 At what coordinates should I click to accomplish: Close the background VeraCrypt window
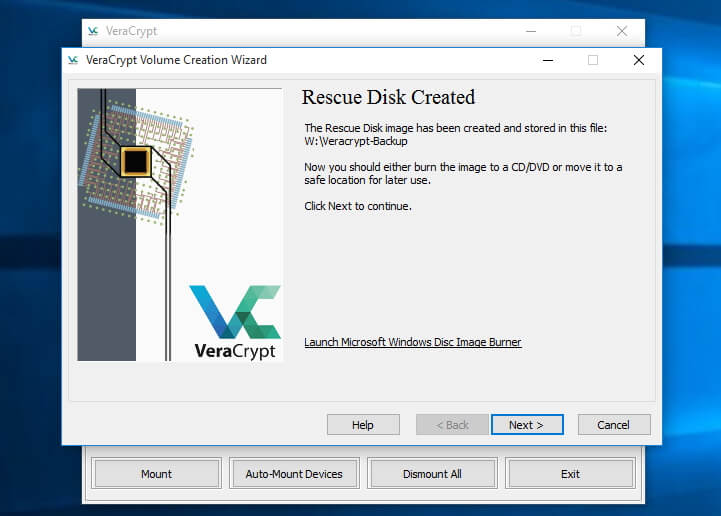click(x=622, y=31)
